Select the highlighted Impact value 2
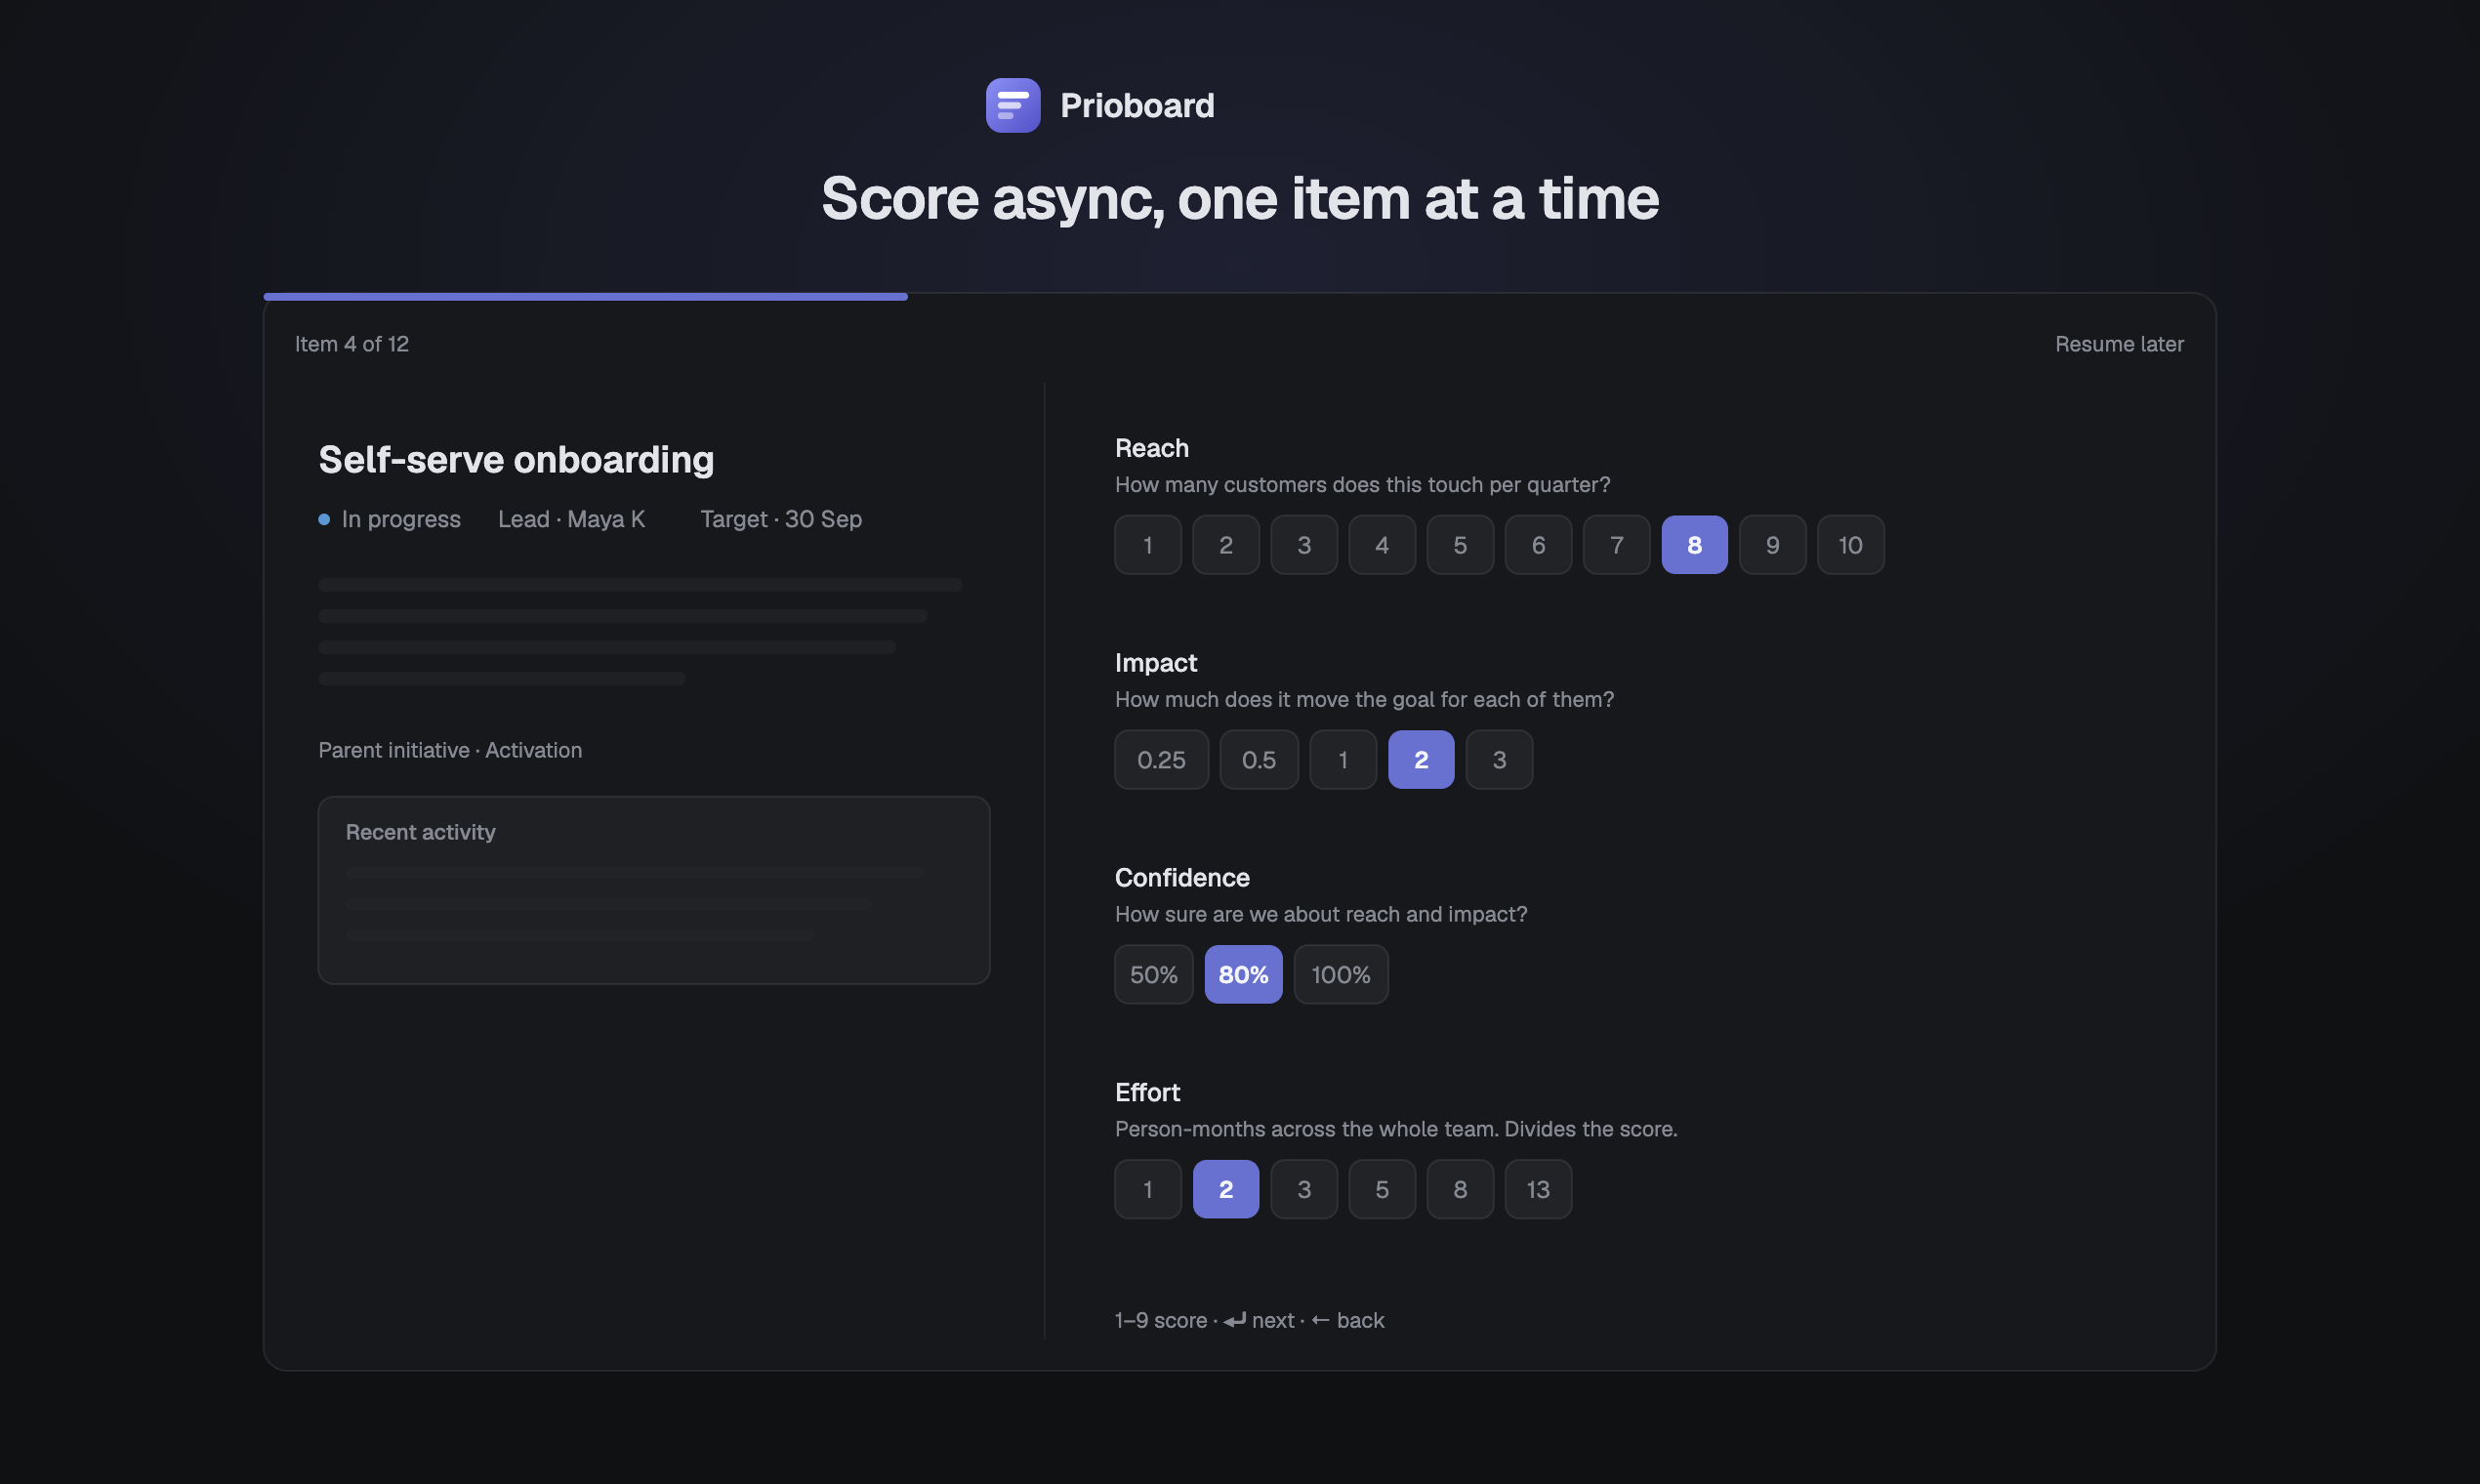Screen dimensions: 2480x1484 (1421, 760)
